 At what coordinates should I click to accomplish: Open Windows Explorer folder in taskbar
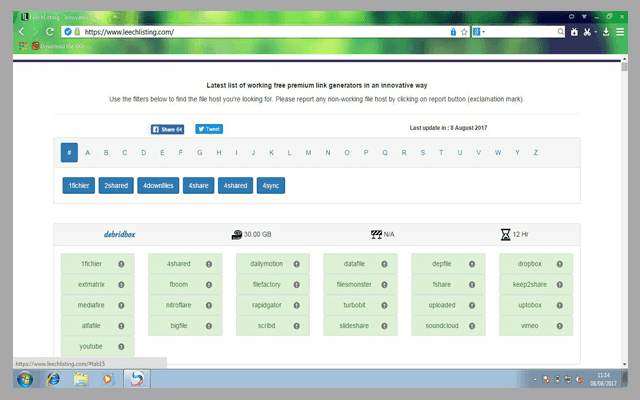(81, 379)
